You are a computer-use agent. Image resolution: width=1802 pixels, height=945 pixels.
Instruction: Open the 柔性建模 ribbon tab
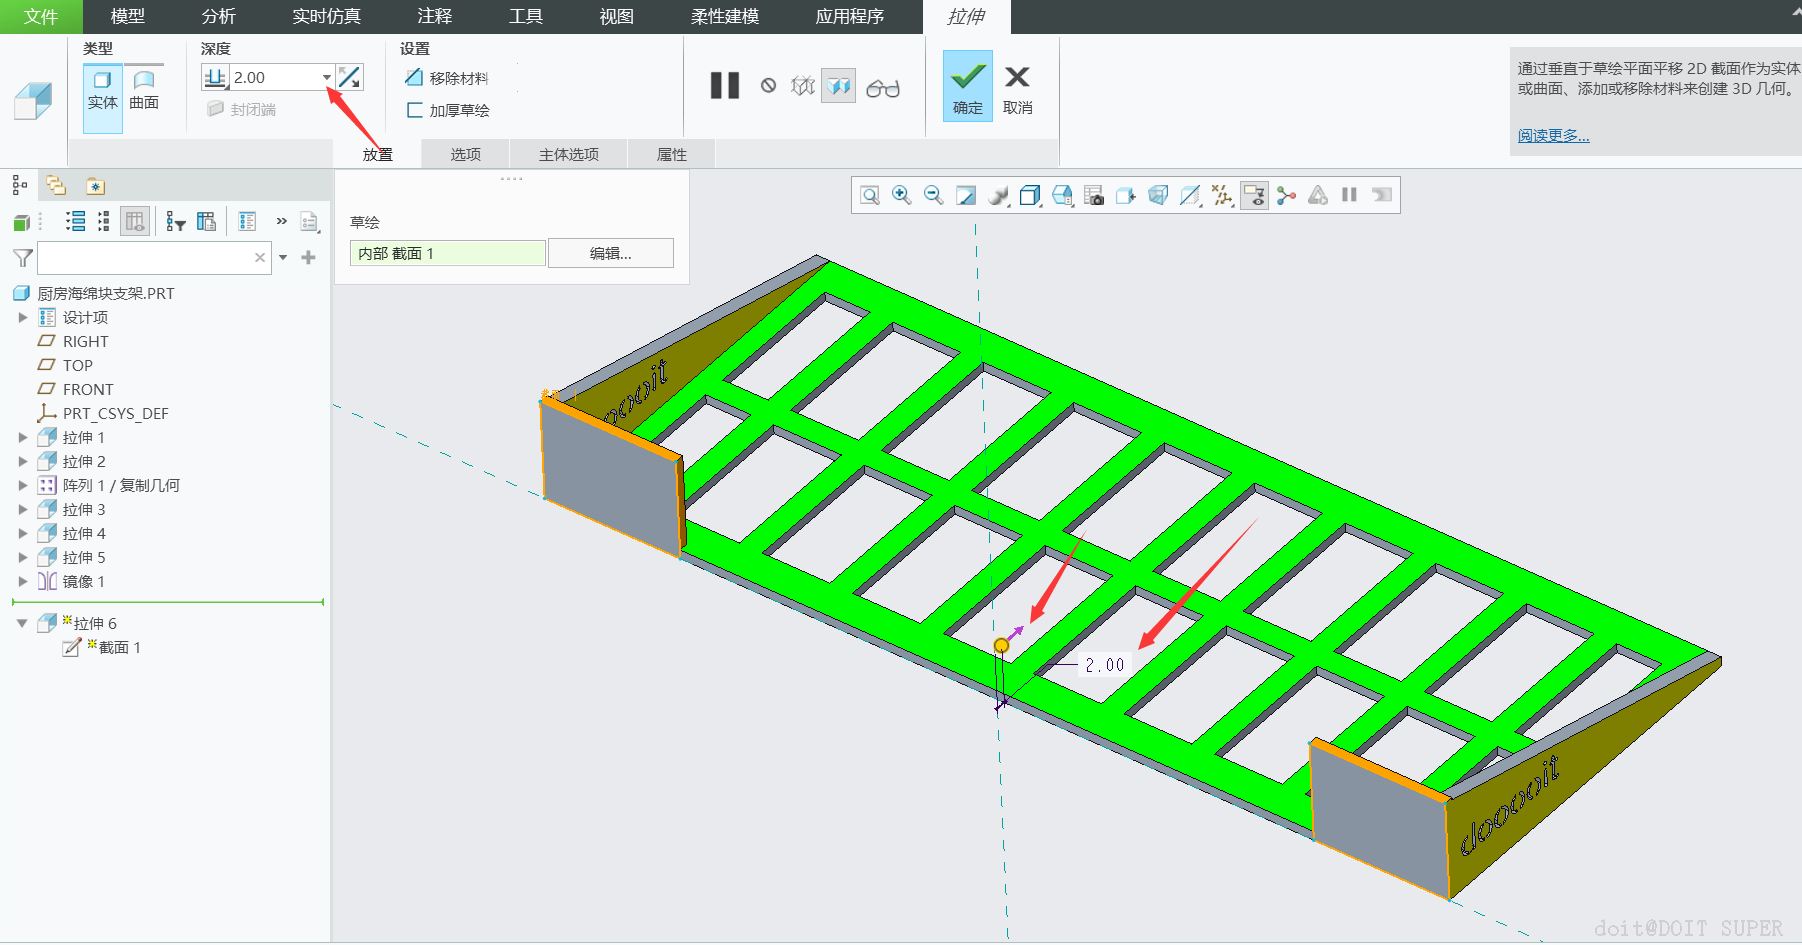[x=724, y=17]
